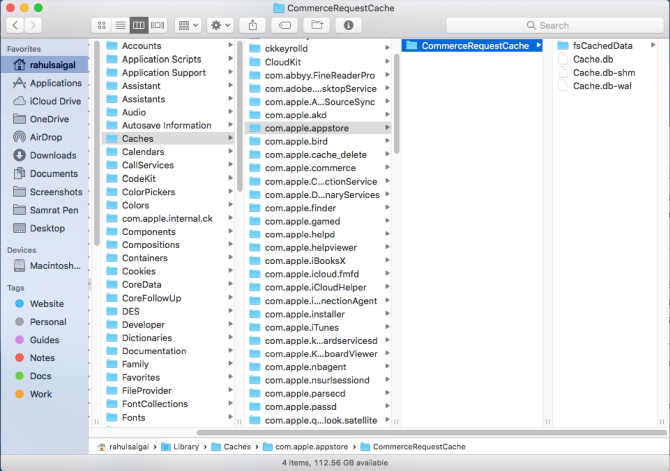670x471 pixels.
Task: Select the com.abbyy.FineReaderPro folder
Action: point(318,76)
